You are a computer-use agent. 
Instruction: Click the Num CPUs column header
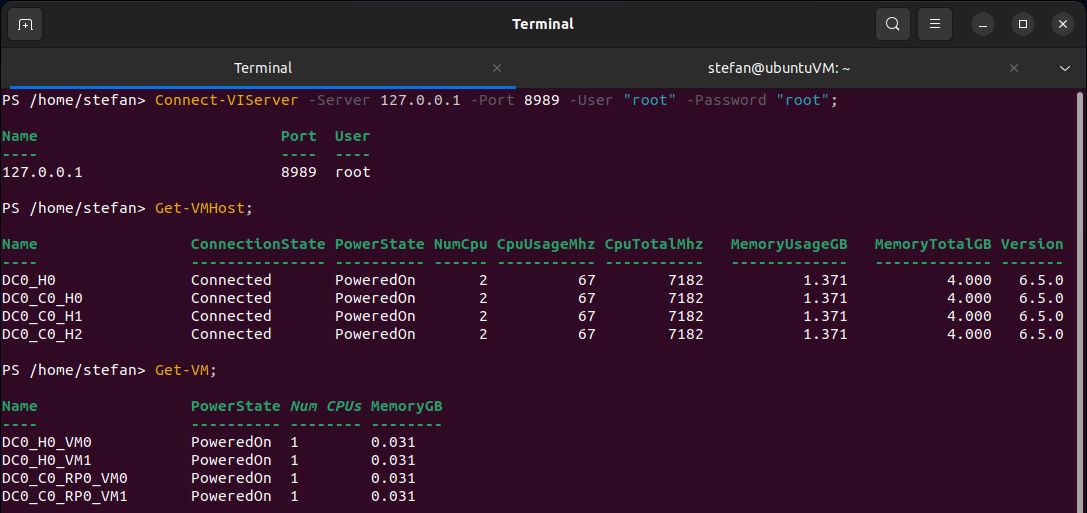(x=326, y=406)
